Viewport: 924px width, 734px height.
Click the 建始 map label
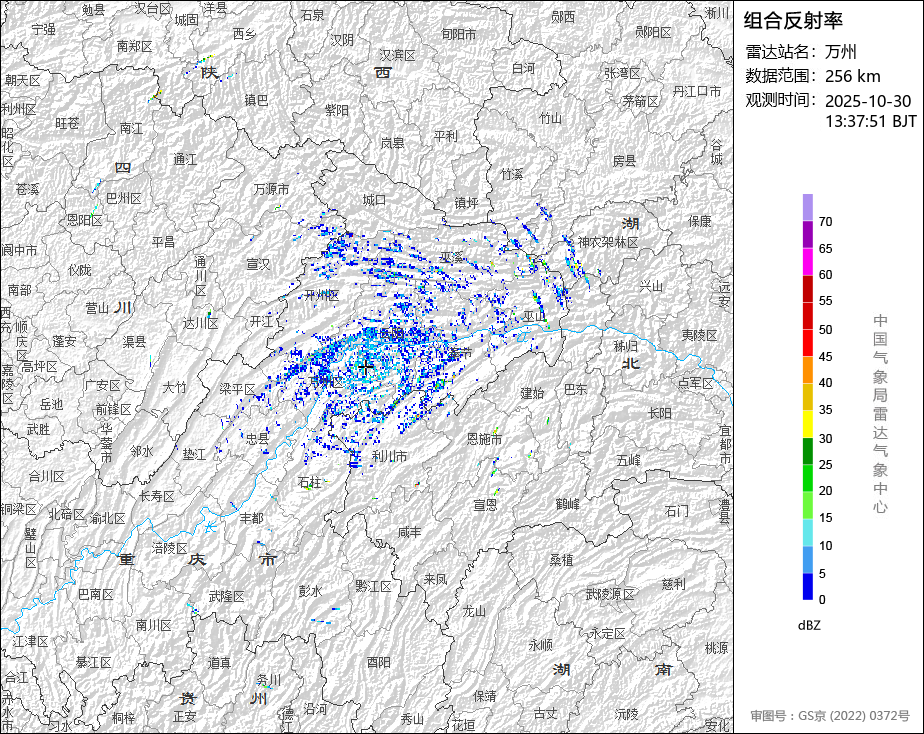(533, 393)
